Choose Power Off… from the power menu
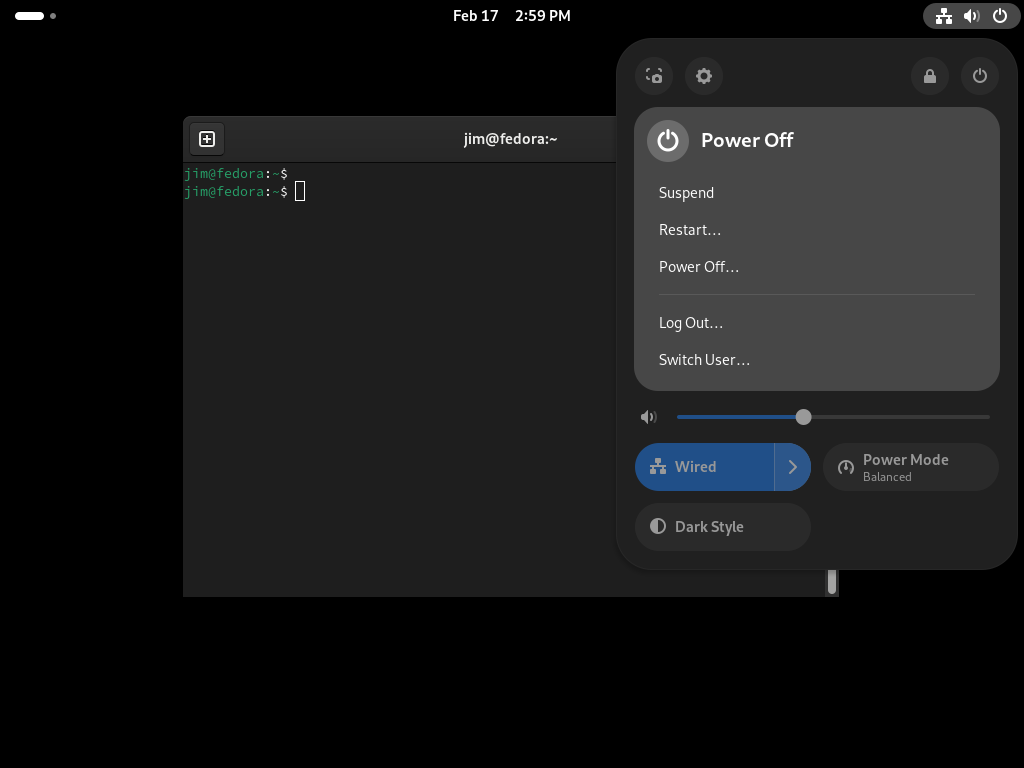This screenshot has height=768, width=1024. (x=817, y=267)
